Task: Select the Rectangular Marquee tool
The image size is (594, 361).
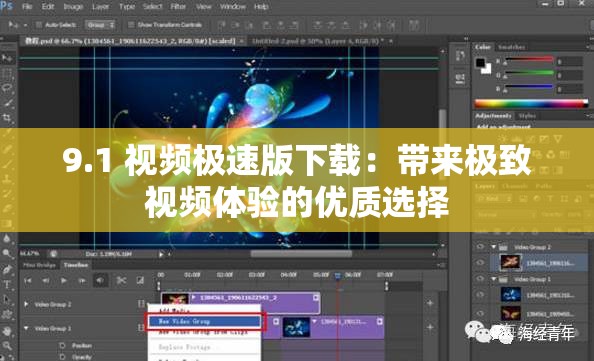Action: [x=7, y=73]
